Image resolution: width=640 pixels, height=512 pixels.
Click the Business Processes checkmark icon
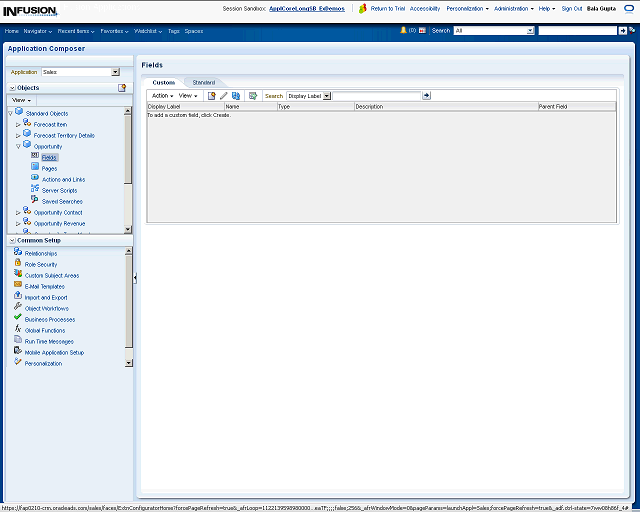click(17, 318)
